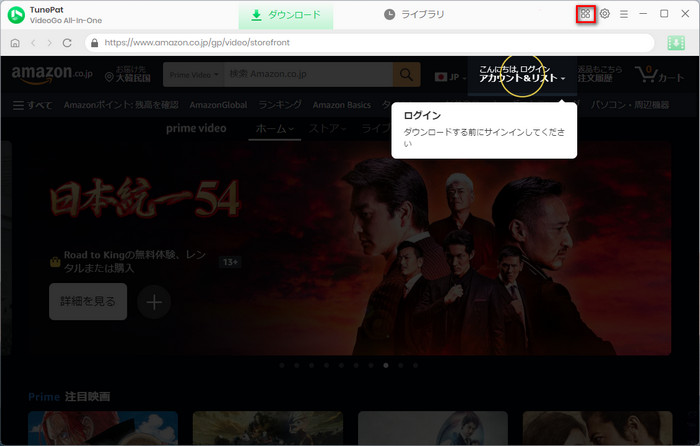The image size is (700, 446).
Task: Click the 13+ age rating badge
Action: point(230,262)
